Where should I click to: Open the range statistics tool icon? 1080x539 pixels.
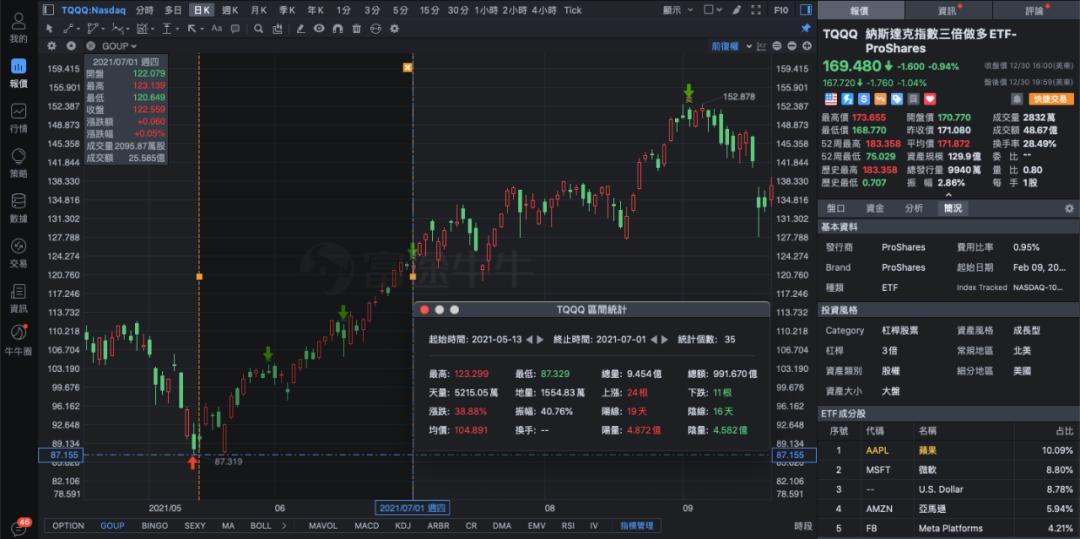[x=277, y=29]
